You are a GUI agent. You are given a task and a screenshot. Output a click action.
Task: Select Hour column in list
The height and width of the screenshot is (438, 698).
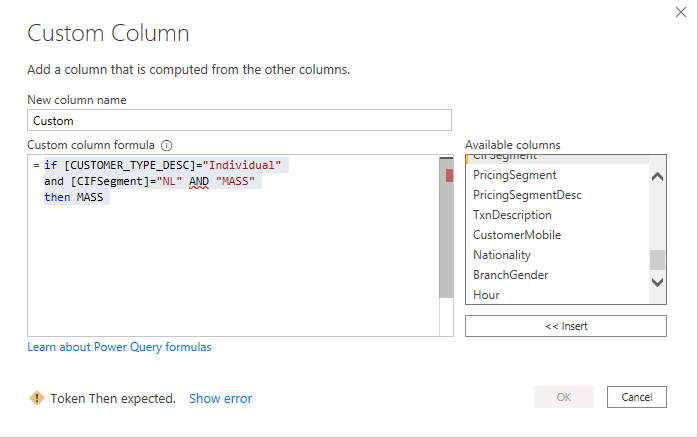point(486,295)
